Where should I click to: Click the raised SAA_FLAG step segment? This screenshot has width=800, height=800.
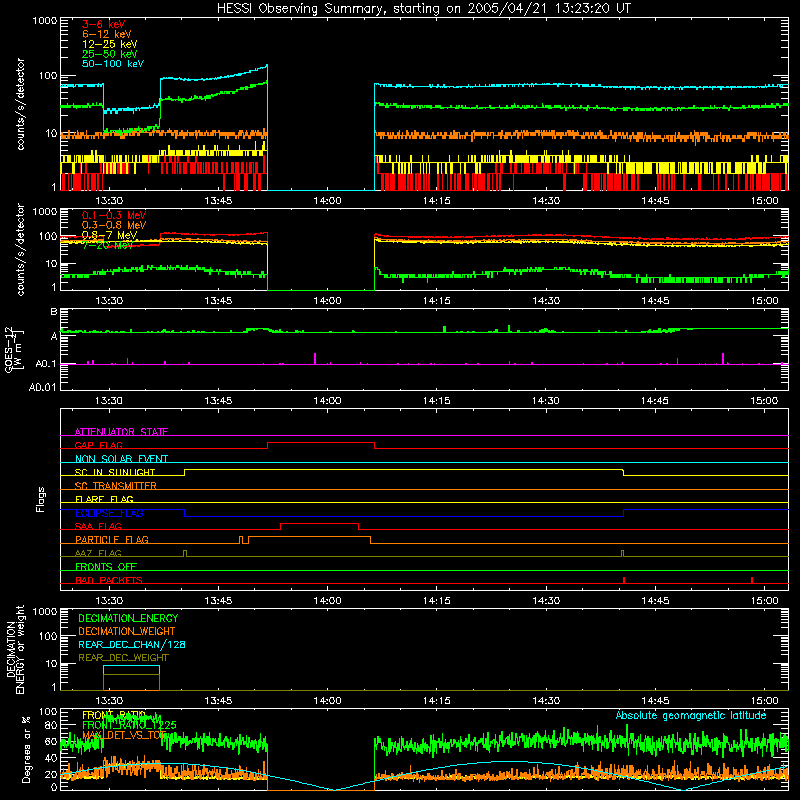click(319, 523)
